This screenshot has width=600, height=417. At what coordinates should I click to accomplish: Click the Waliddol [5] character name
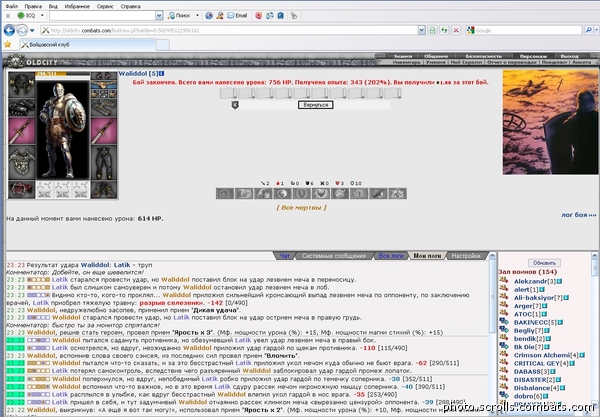(x=138, y=73)
